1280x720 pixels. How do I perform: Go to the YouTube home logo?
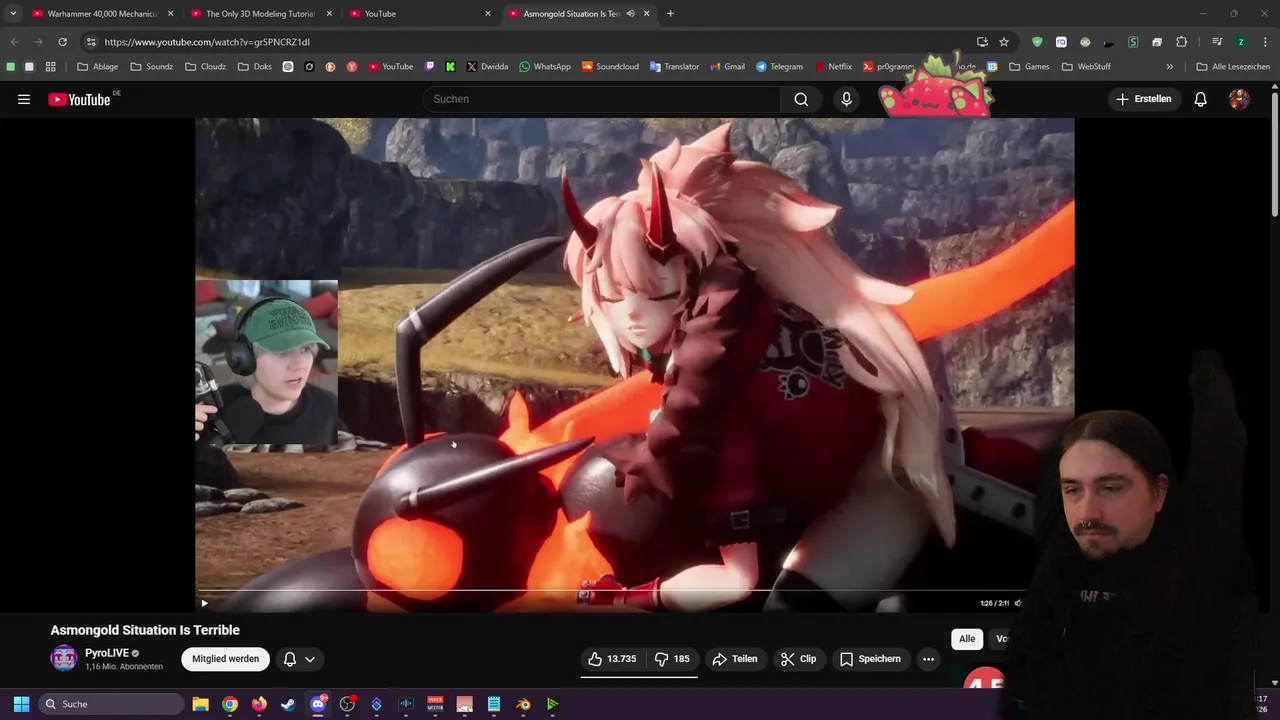click(x=79, y=99)
